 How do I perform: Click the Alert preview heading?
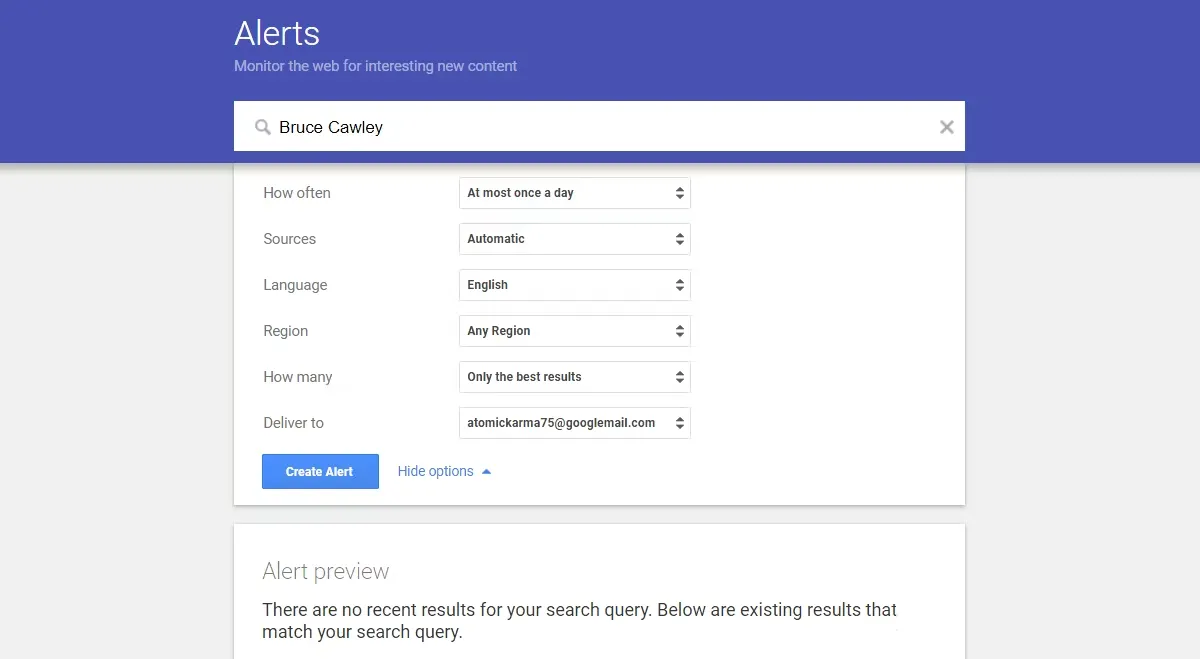(x=325, y=571)
